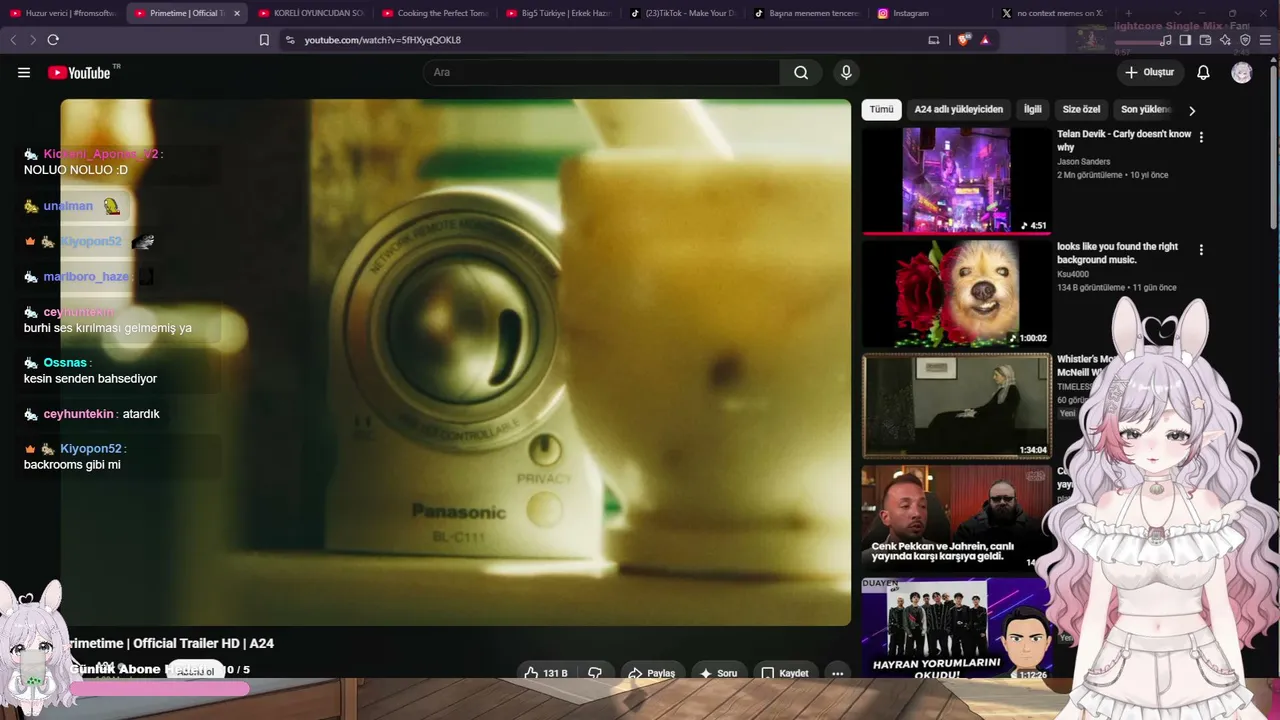Start voice search with the microphone
This screenshot has height=720, width=1280.
(846, 72)
